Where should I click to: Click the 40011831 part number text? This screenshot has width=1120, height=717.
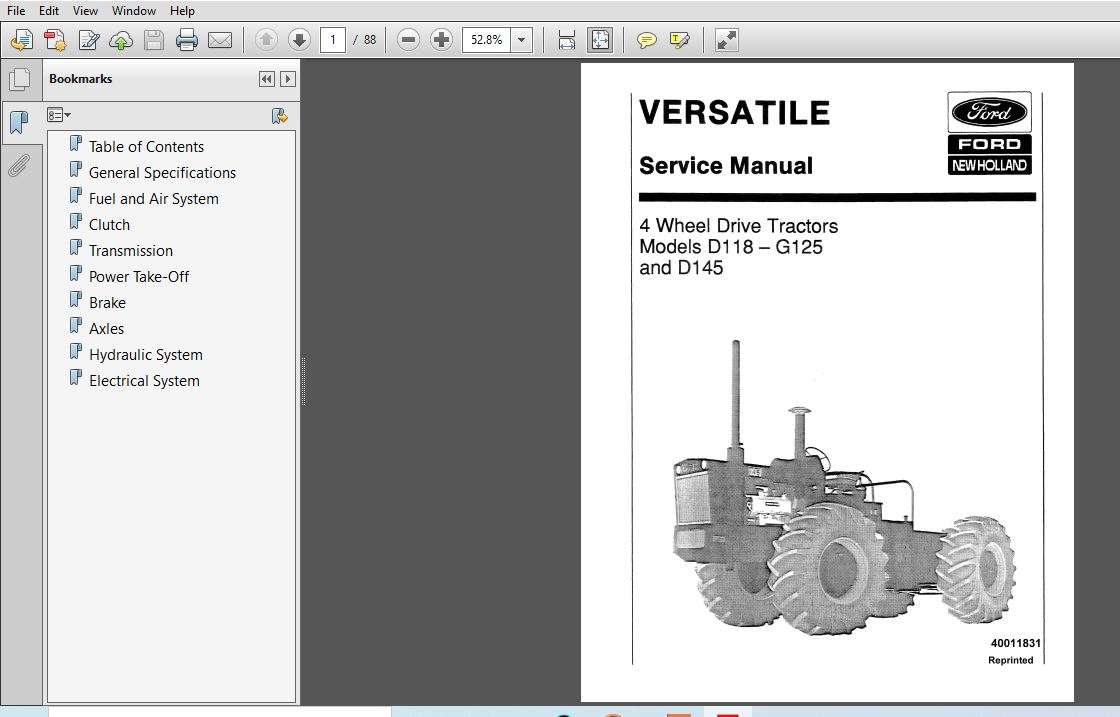point(1015,643)
